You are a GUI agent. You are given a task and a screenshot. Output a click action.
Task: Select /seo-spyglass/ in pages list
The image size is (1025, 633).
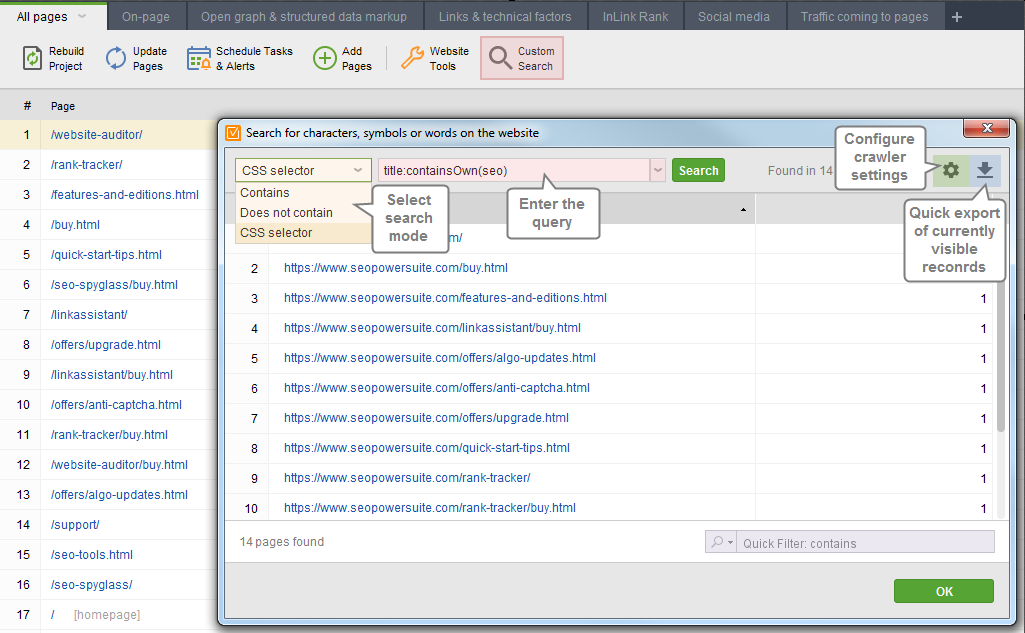click(92, 585)
